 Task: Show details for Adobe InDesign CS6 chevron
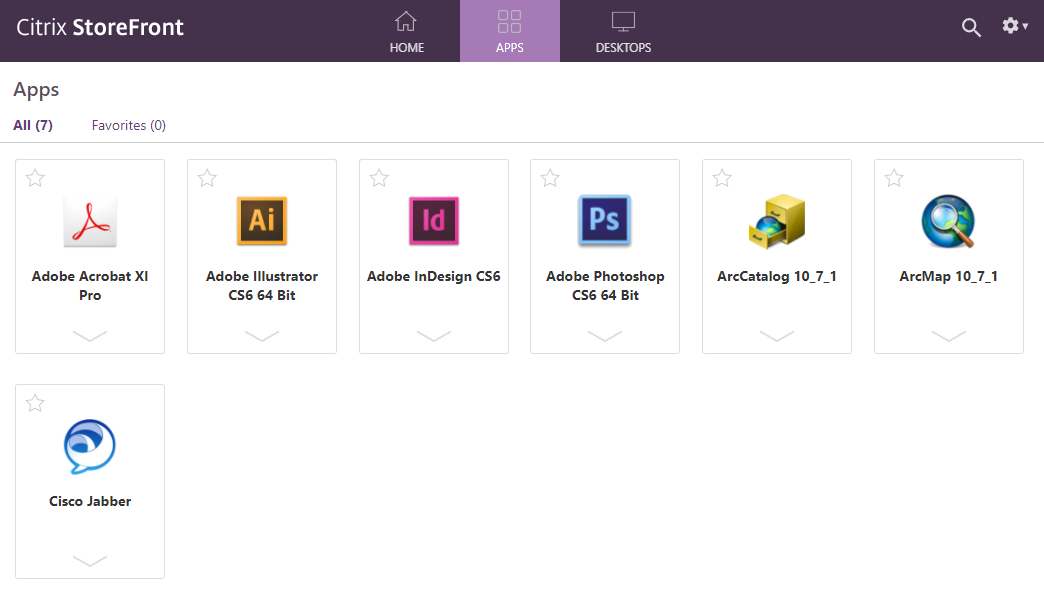[x=433, y=335]
